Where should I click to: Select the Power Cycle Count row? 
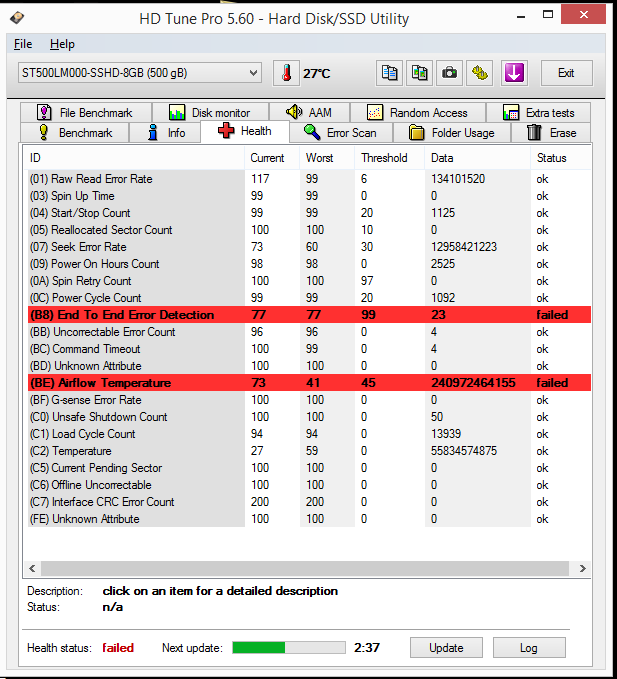(x=309, y=298)
